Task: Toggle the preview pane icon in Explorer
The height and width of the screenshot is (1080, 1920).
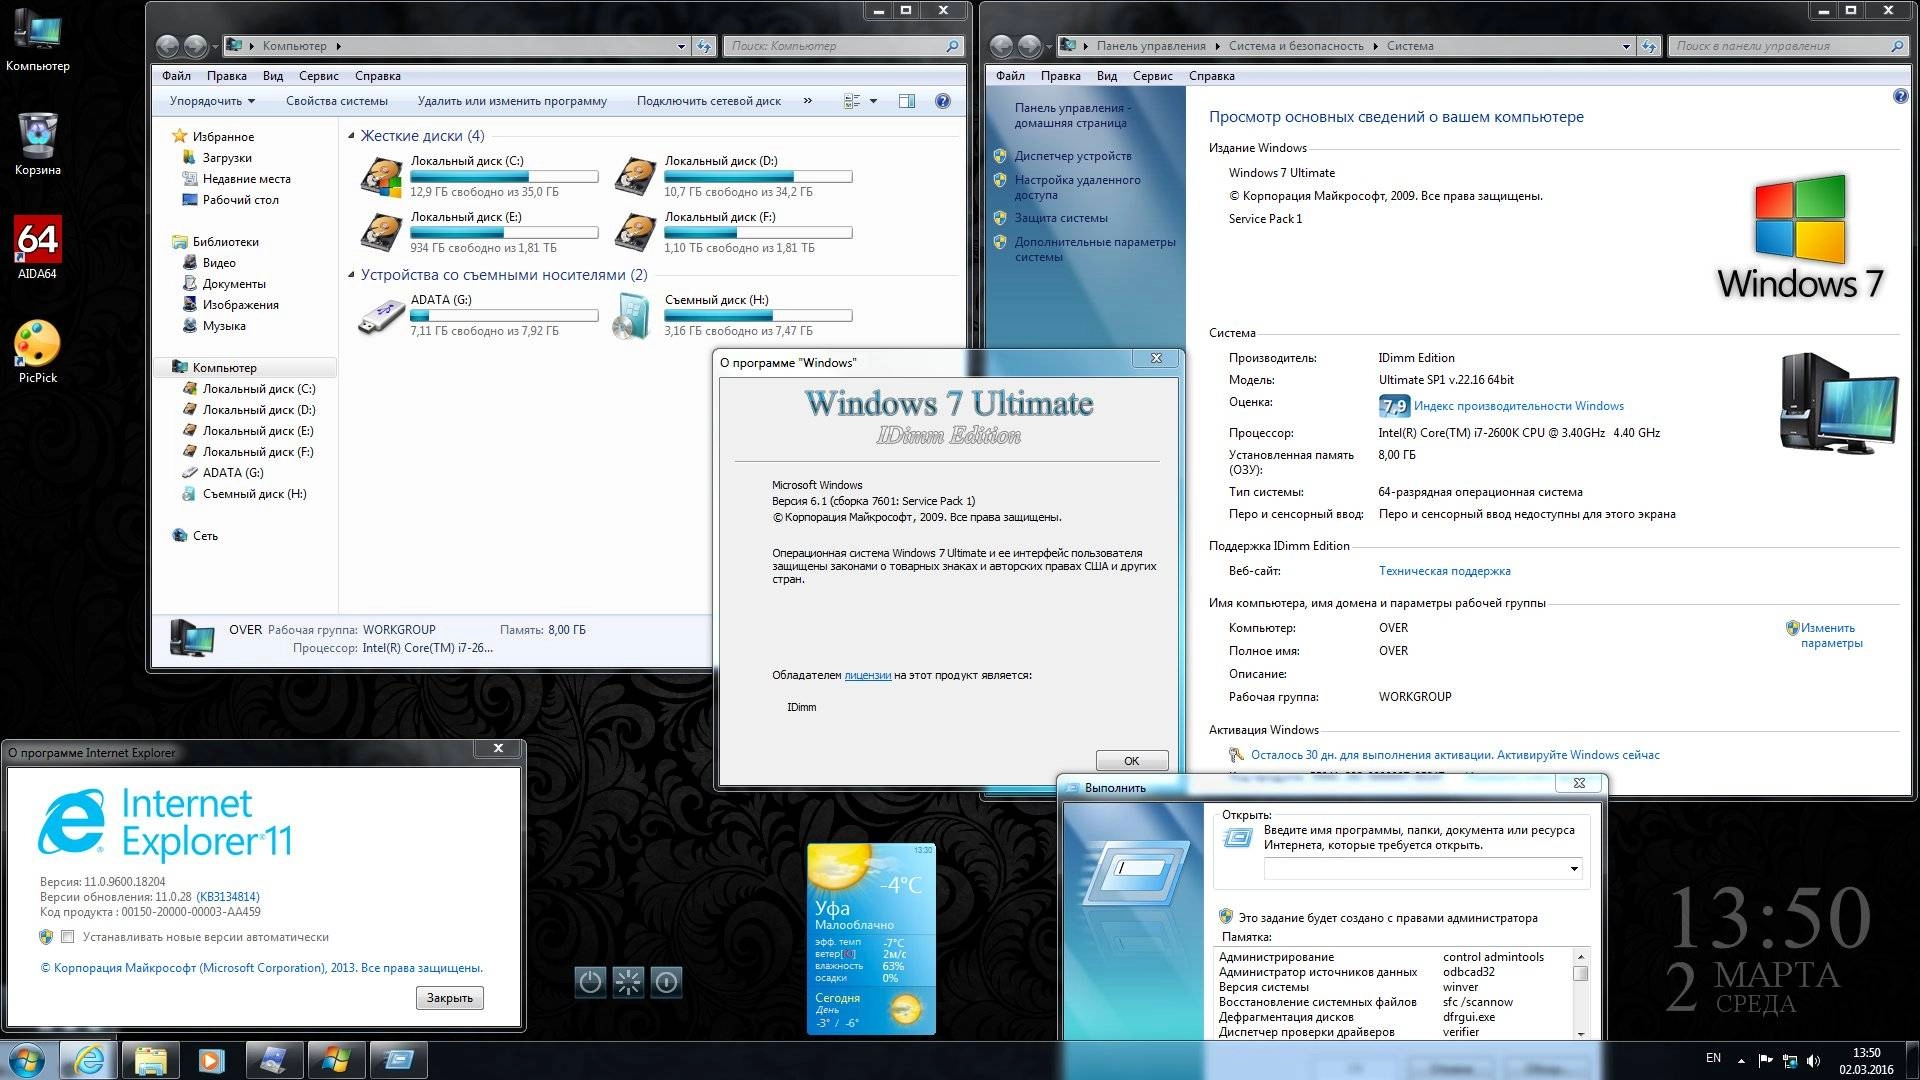Action: point(906,101)
